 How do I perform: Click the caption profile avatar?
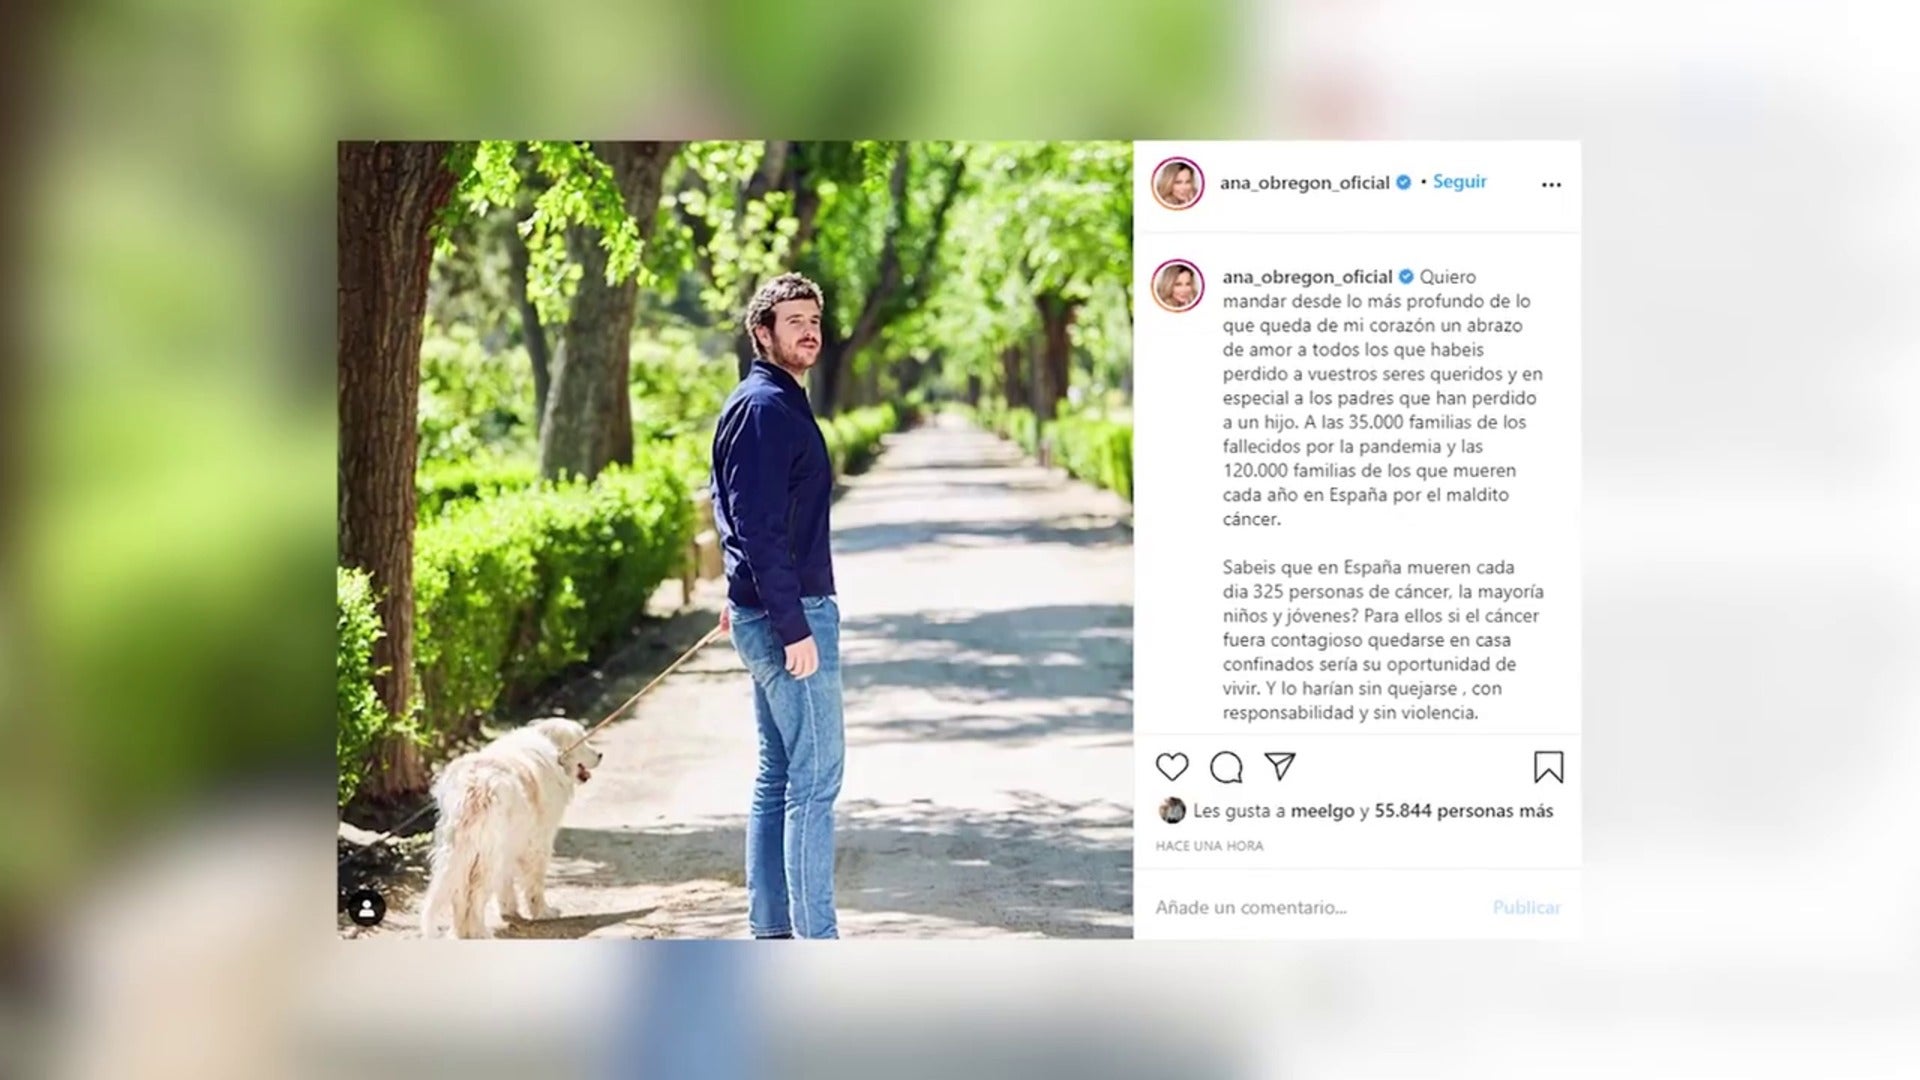1177,286
